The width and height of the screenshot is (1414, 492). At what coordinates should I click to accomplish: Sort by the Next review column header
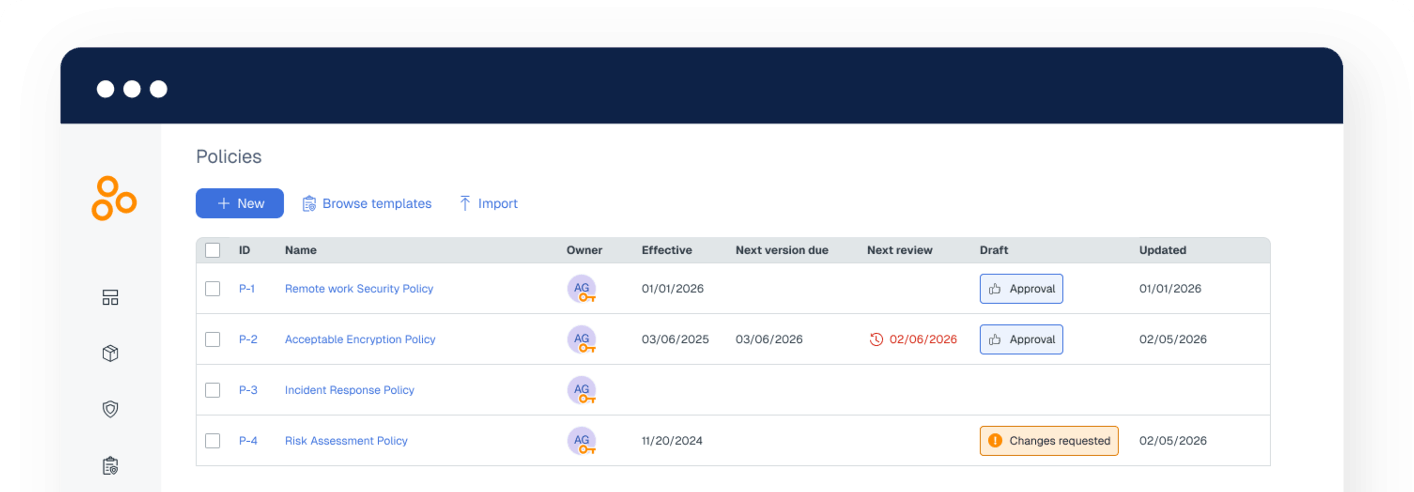click(x=899, y=250)
